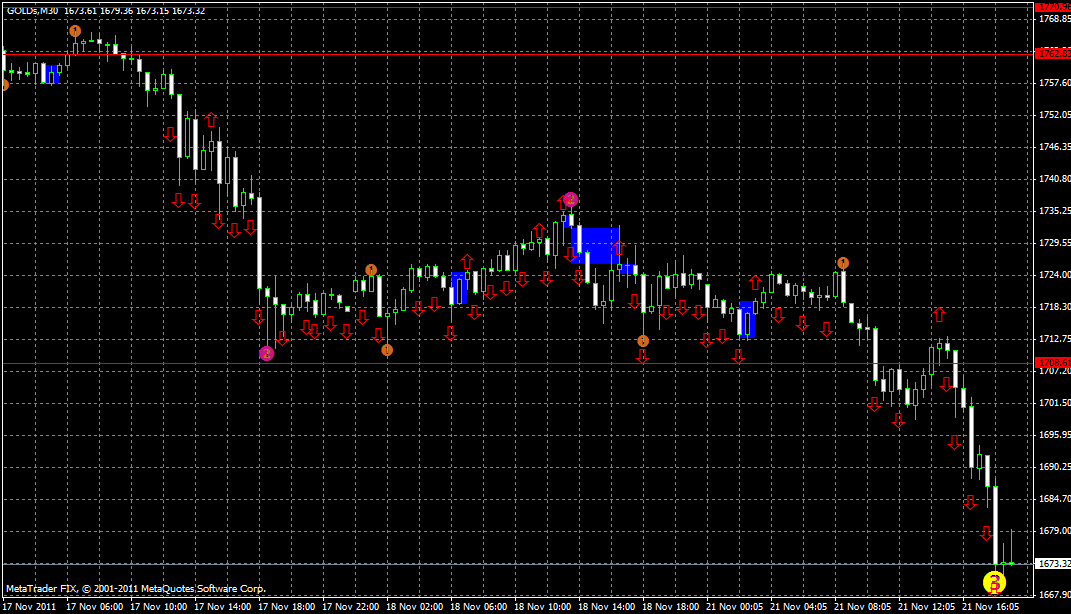Select the magenta exit signal circle near 17 Nov 18:00
Screen dimensions: 1071x614
pos(266,351)
